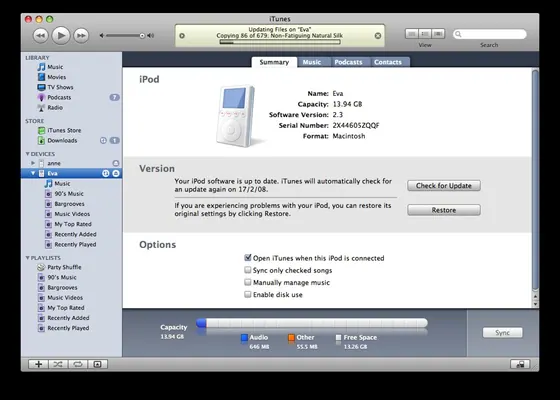Screen dimensions: 560x400
Task: Check Enable disk use
Action: pyautogui.click(x=248, y=294)
